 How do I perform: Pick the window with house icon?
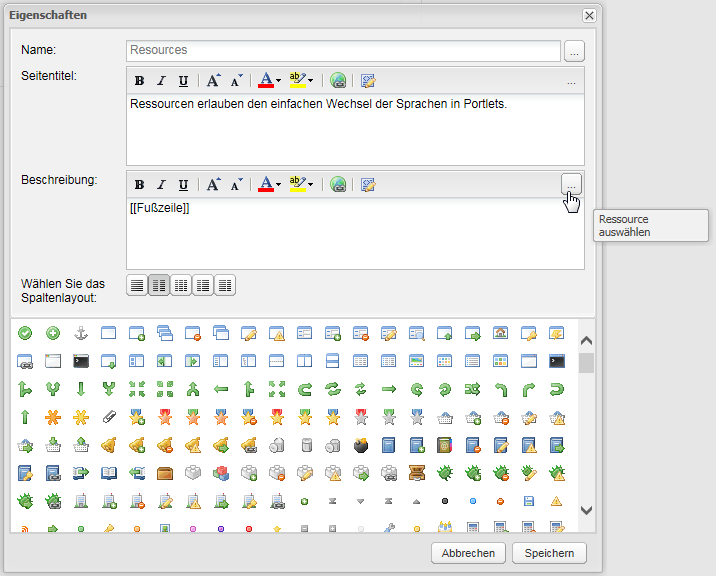pos(500,333)
